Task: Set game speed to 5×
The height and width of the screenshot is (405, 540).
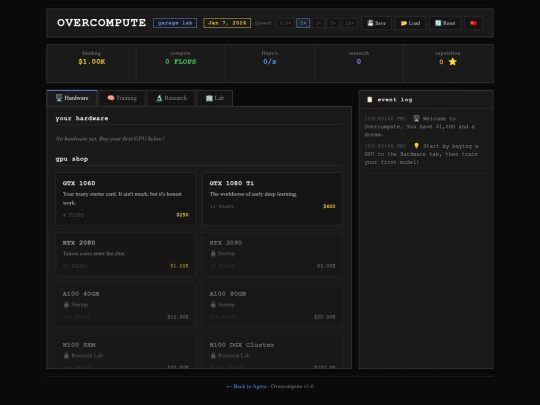Action: click(x=333, y=23)
